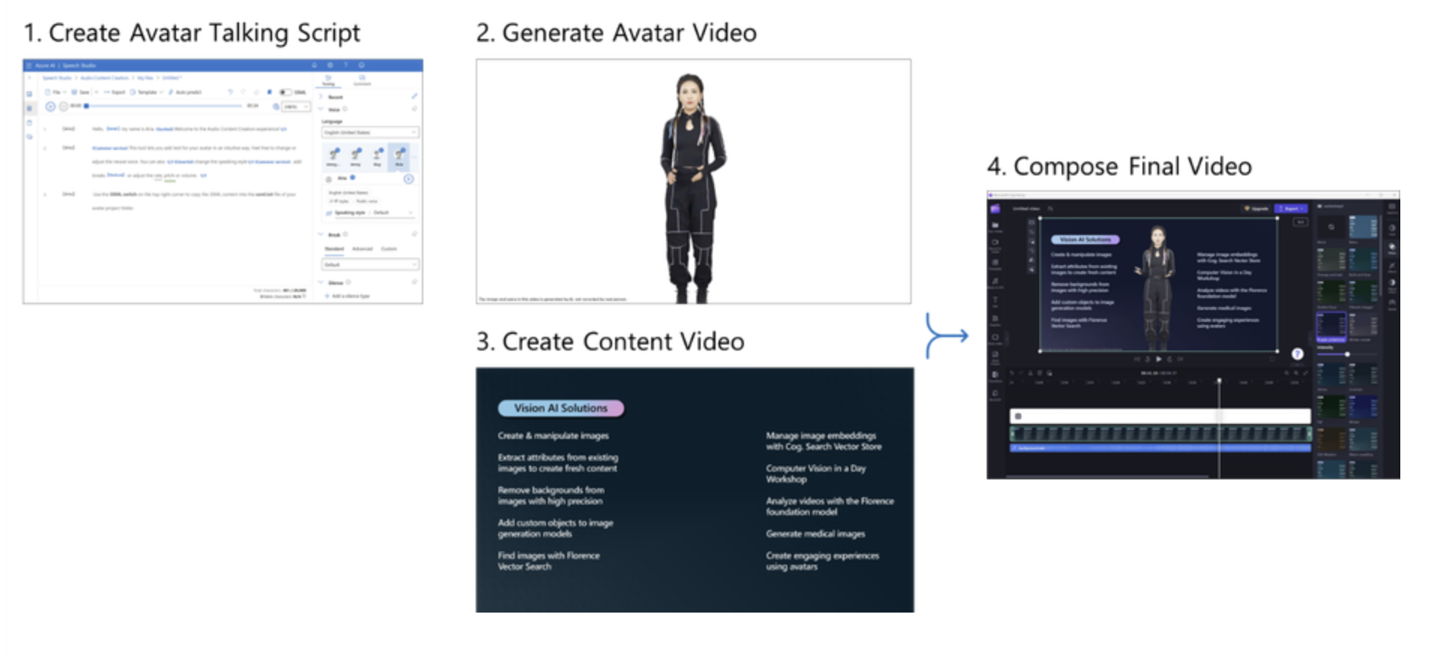
Task: Click the Export button in Clipchamp
Action: pyautogui.click(x=1292, y=208)
